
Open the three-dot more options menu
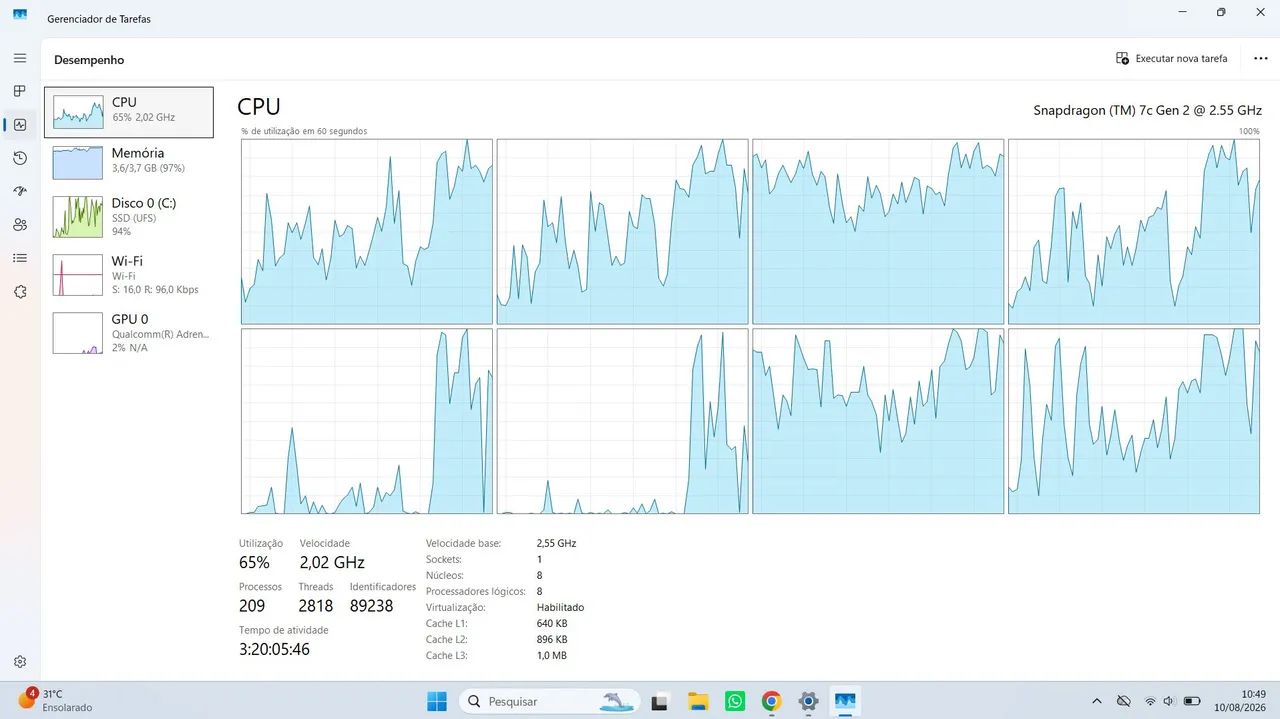[1261, 59]
